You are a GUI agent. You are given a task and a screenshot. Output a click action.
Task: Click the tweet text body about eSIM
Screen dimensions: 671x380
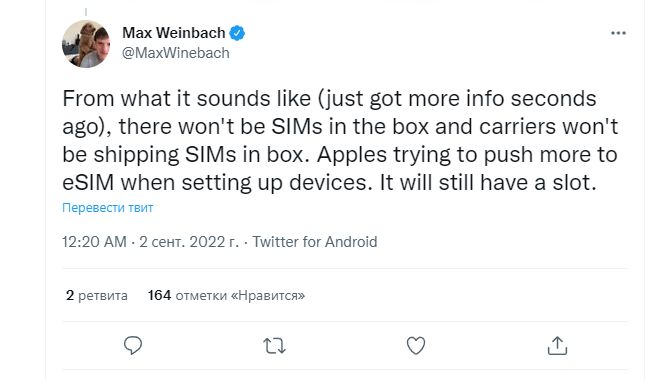(340, 140)
